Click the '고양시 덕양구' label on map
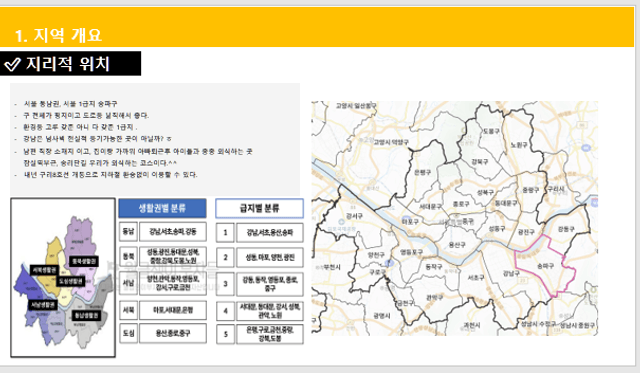 (391, 142)
